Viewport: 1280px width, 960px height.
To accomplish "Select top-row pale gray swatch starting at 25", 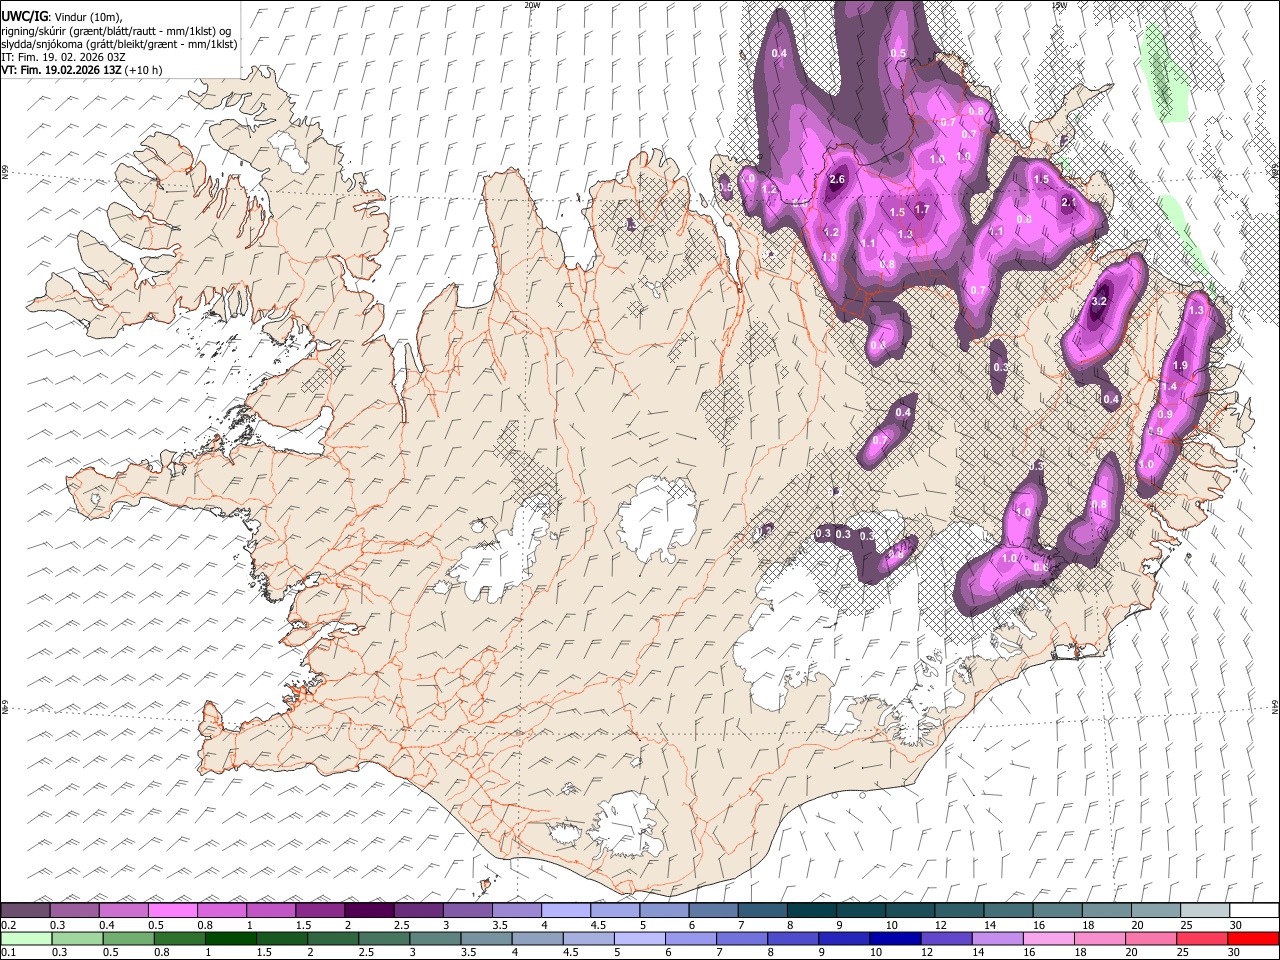I will [x=1204, y=910].
